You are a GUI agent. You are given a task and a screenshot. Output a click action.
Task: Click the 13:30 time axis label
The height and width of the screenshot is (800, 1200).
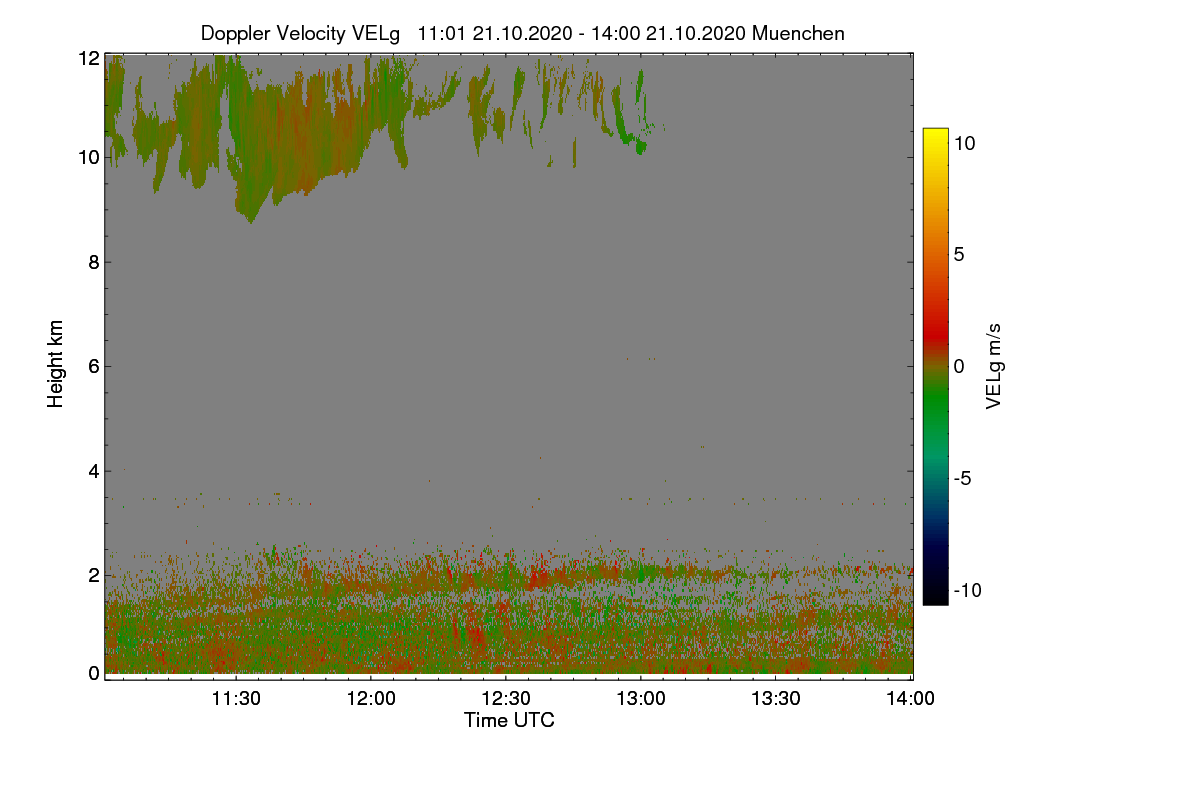click(775, 699)
